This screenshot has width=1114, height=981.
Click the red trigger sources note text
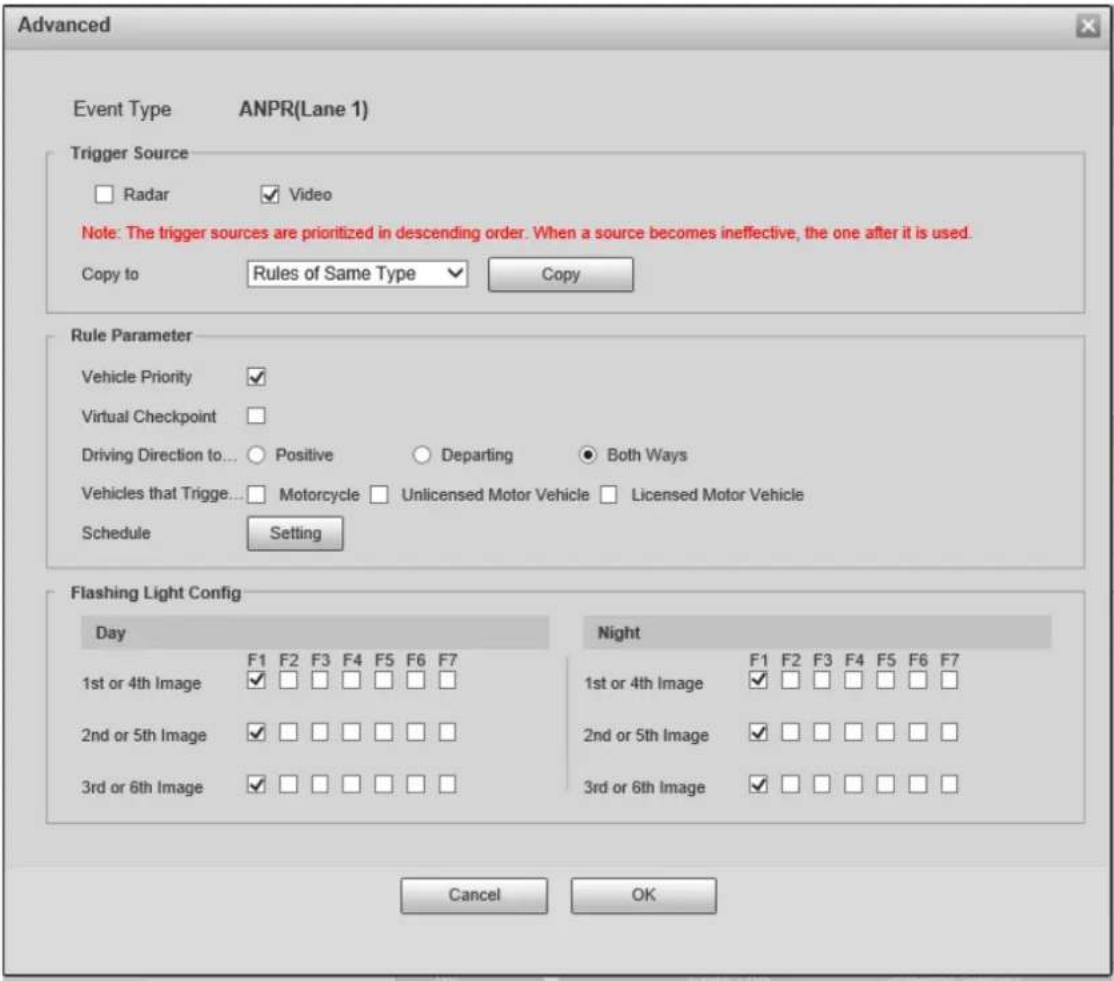pos(526,233)
